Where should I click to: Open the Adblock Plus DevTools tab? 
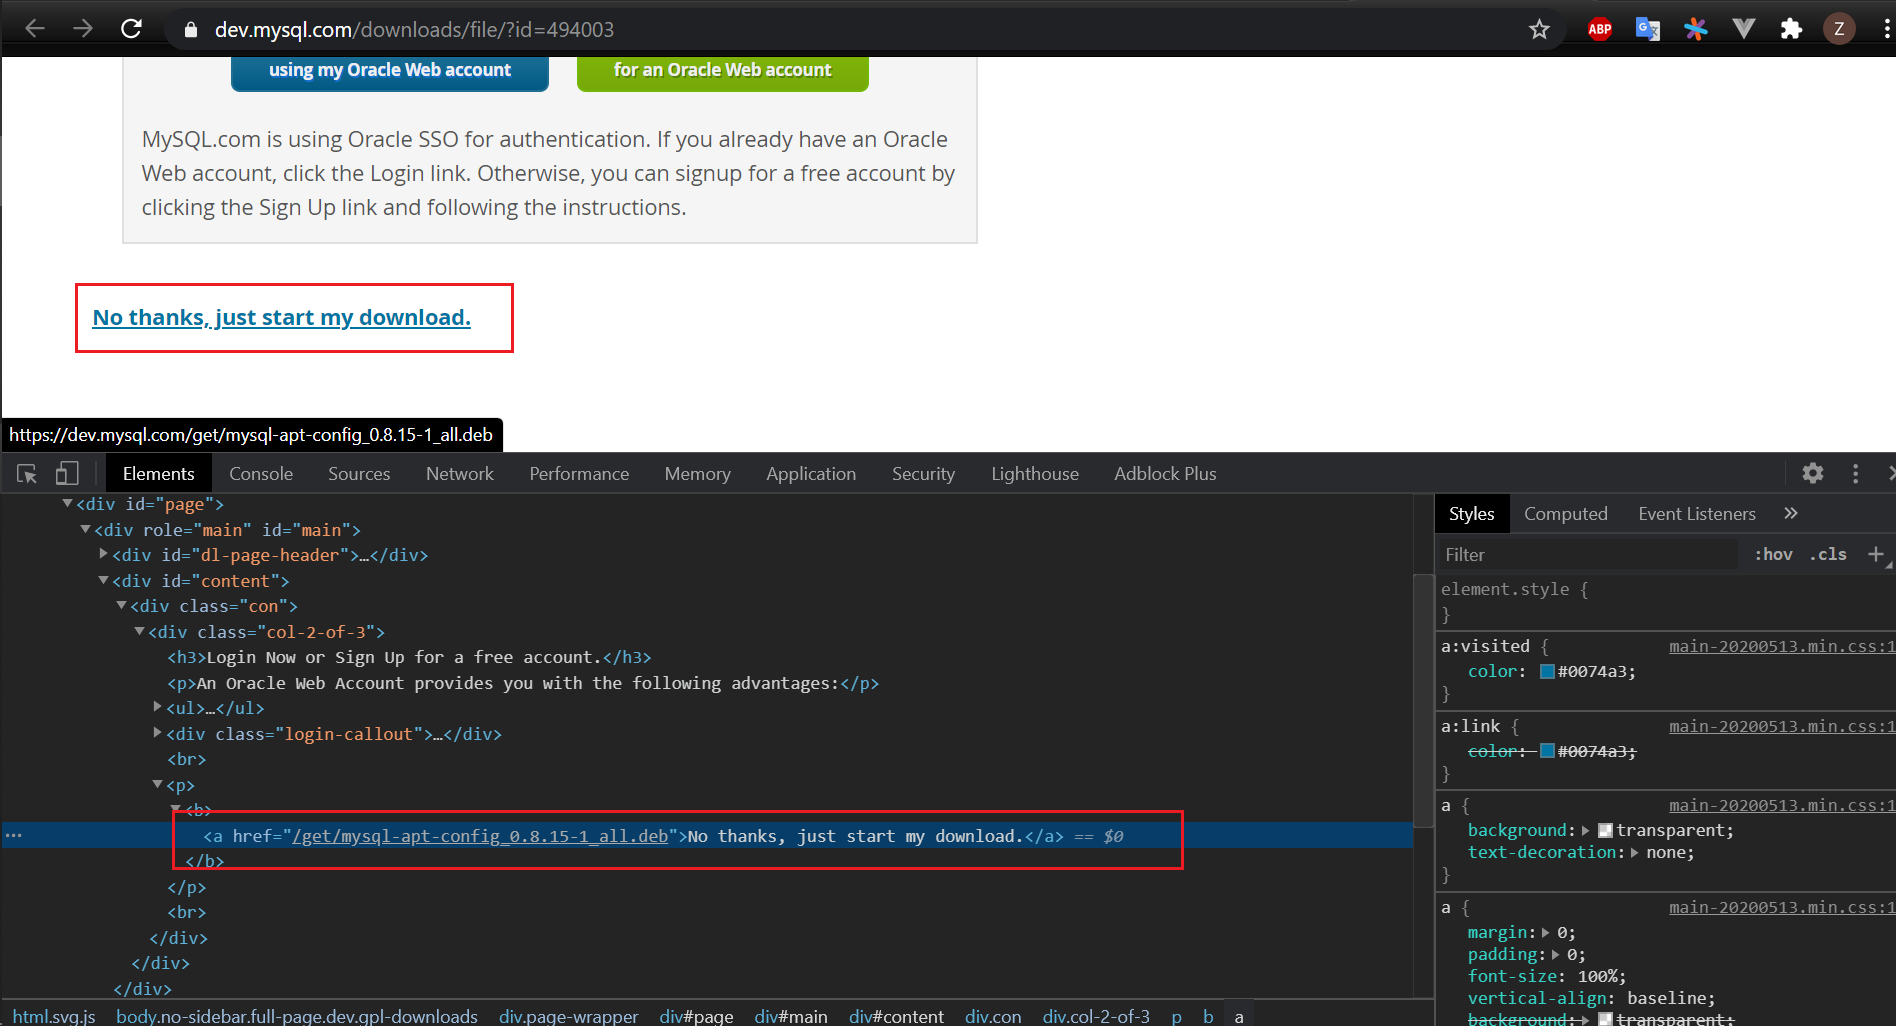click(x=1165, y=473)
